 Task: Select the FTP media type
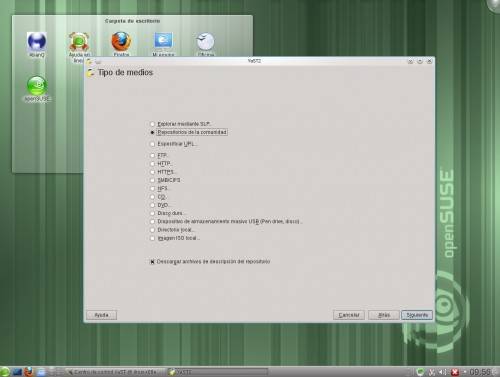[152, 155]
